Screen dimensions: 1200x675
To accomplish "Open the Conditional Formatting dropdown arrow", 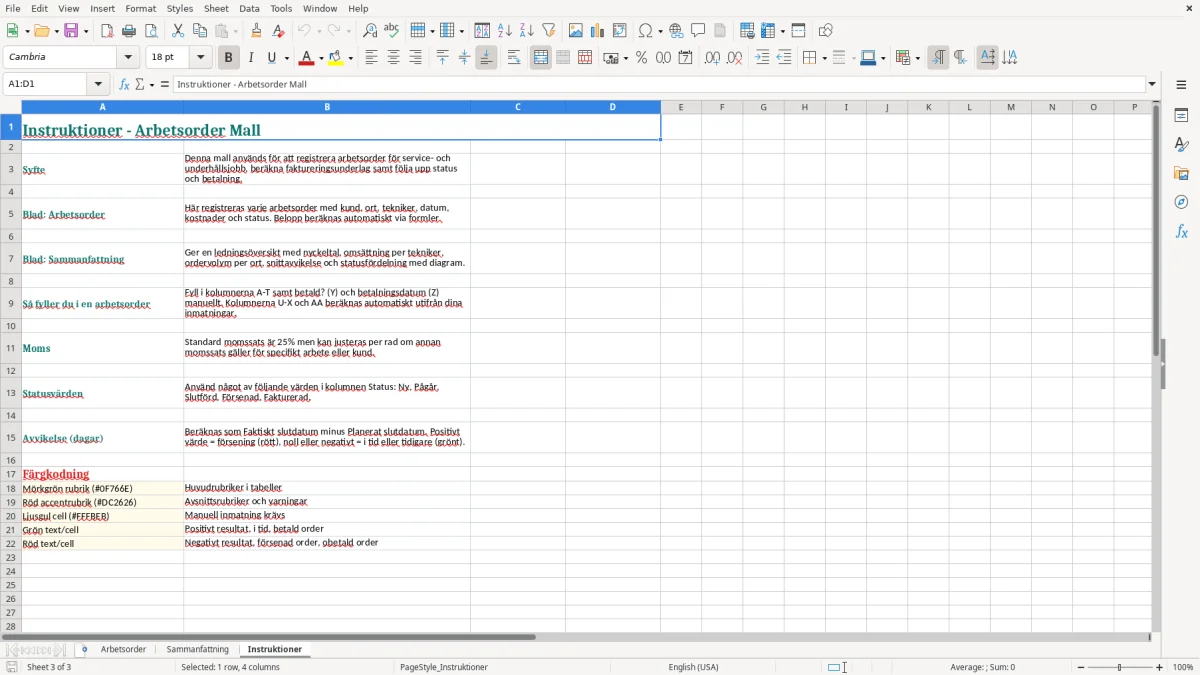I will tap(917, 58).
